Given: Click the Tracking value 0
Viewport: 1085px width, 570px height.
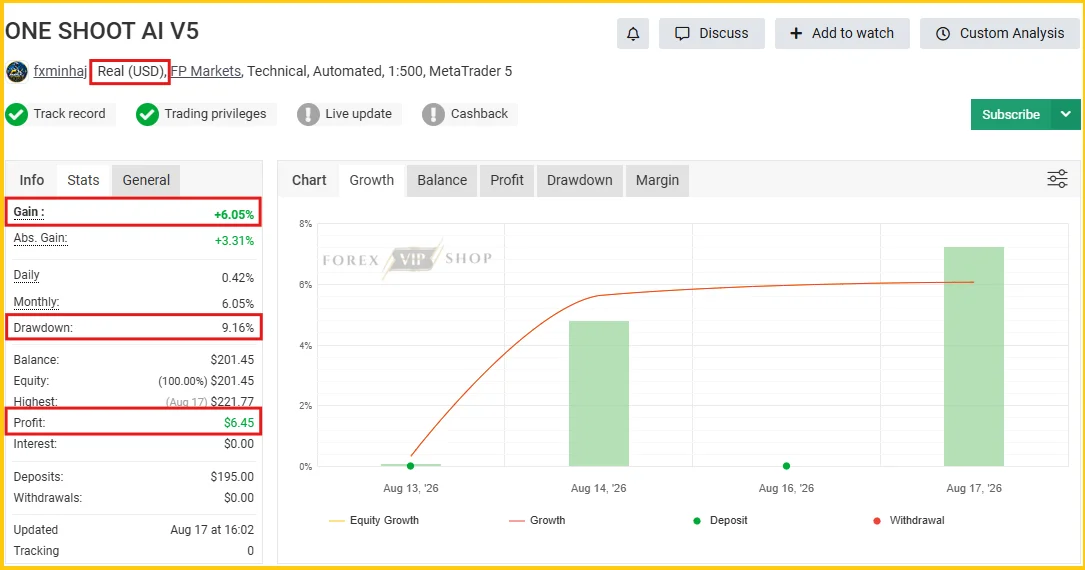Looking at the screenshot, I should (250, 551).
